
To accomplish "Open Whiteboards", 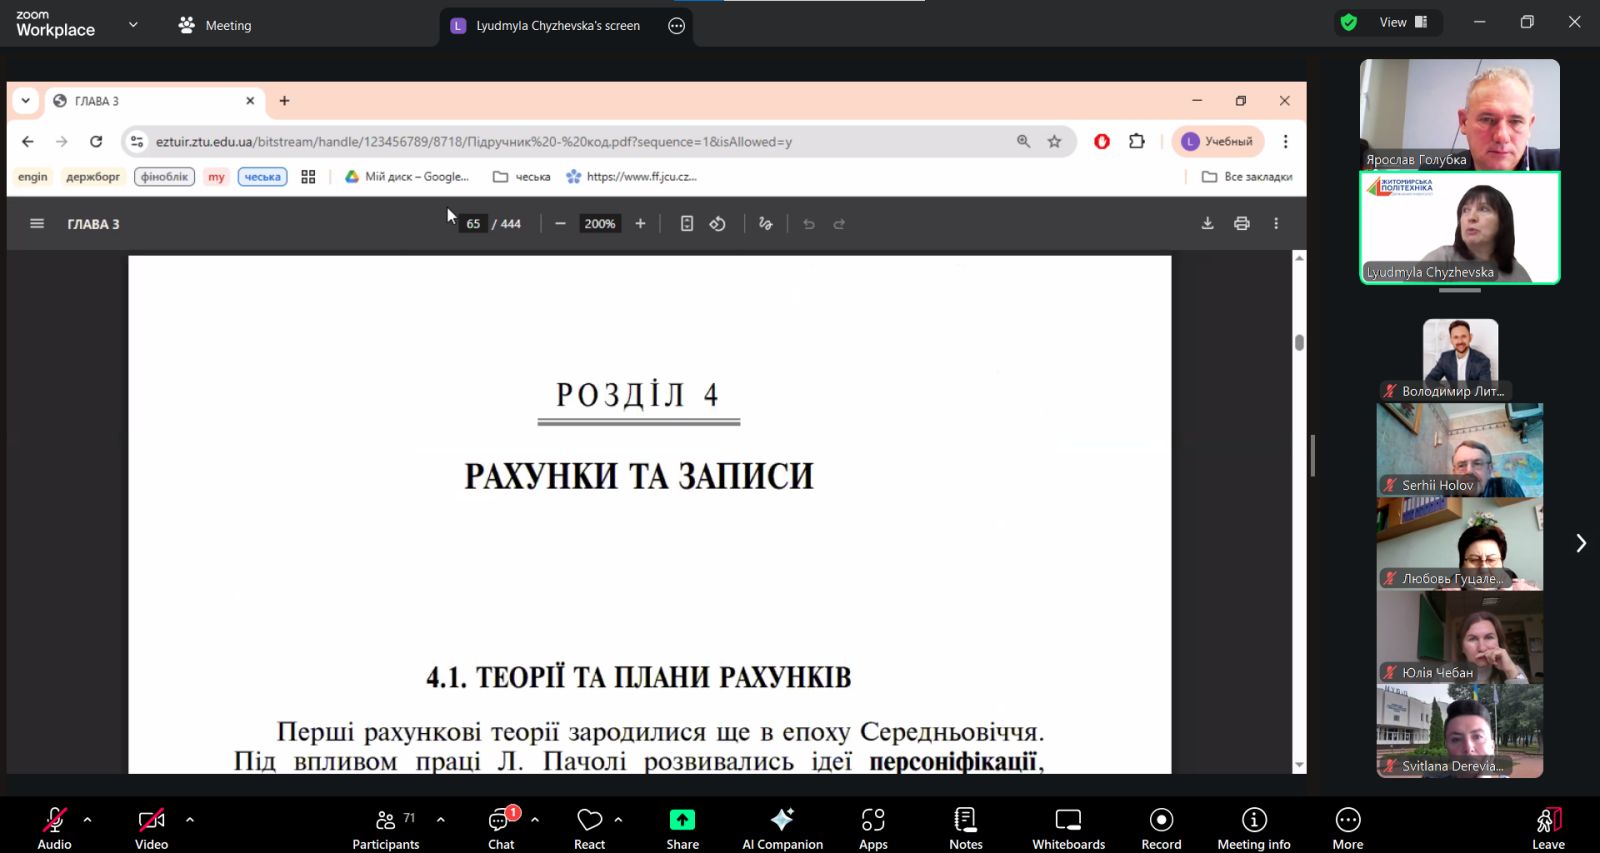I will 1068,828.
